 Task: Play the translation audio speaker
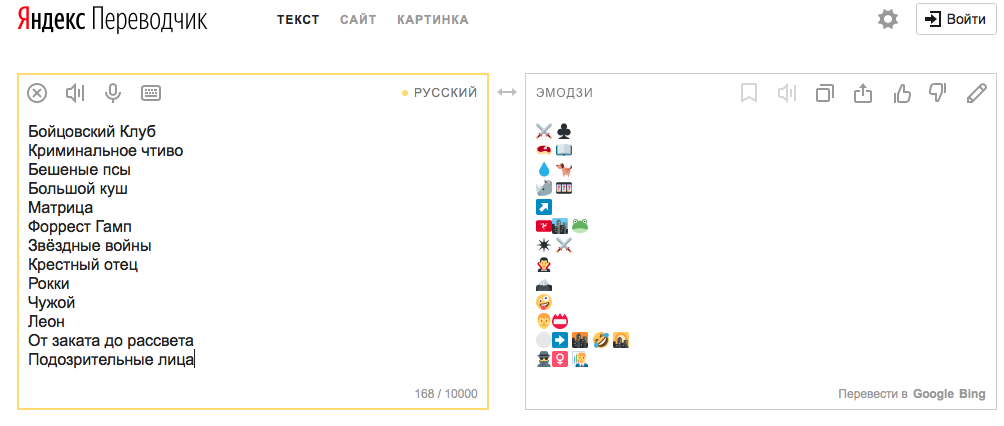point(787,93)
